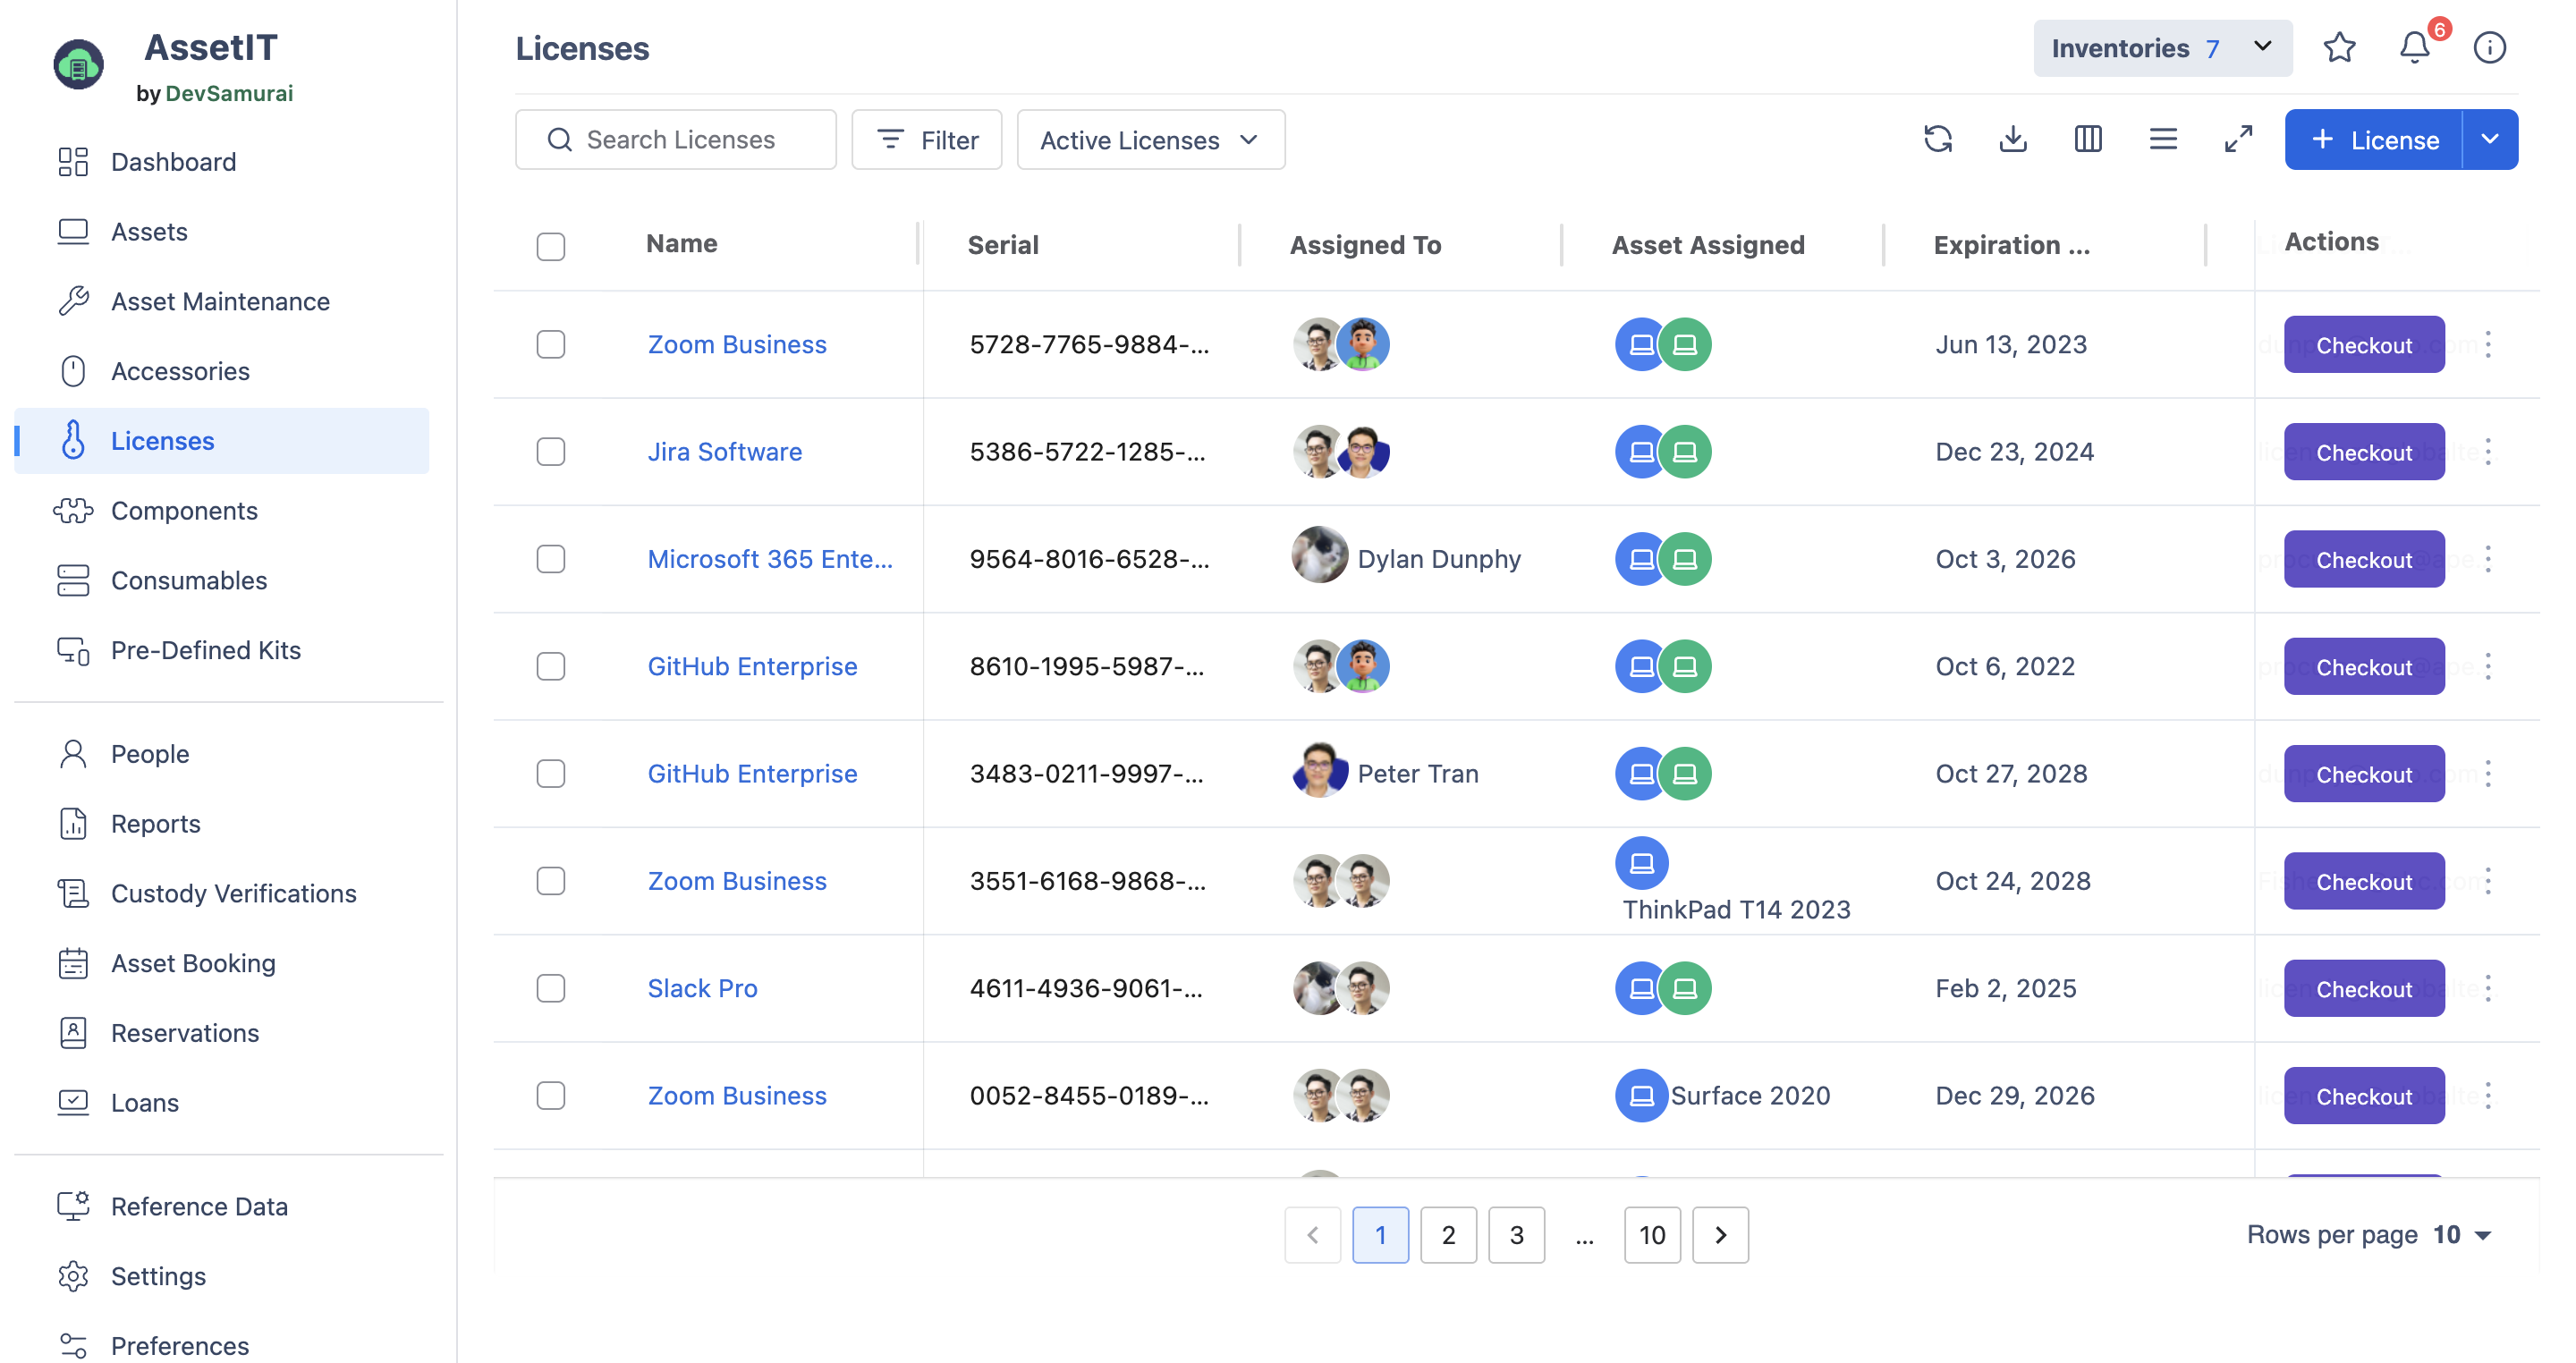Click green asset icon in Jira Software row
This screenshot has height=1363, width=2576.
click(1685, 451)
